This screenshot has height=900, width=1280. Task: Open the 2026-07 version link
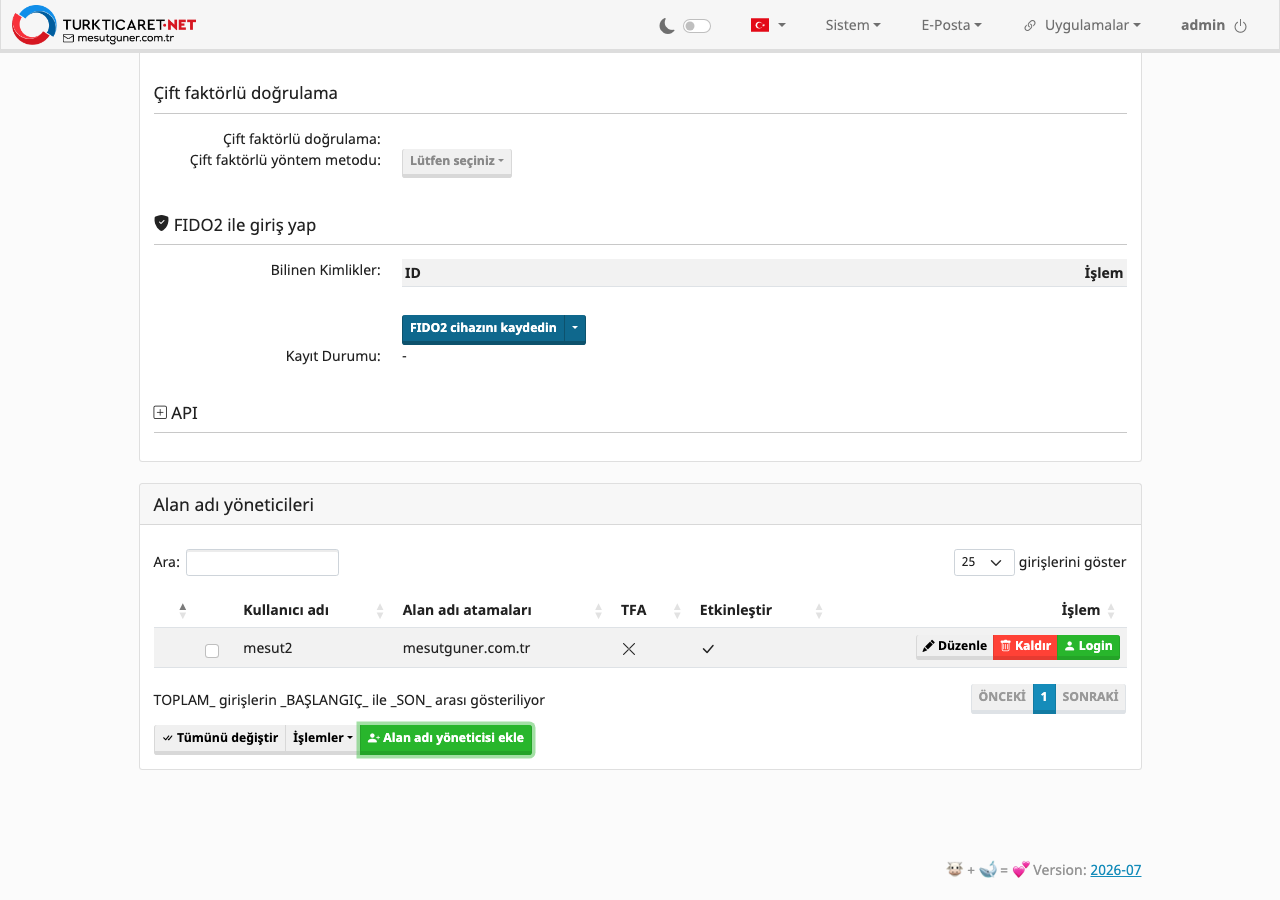click(x=1116, y=870)
